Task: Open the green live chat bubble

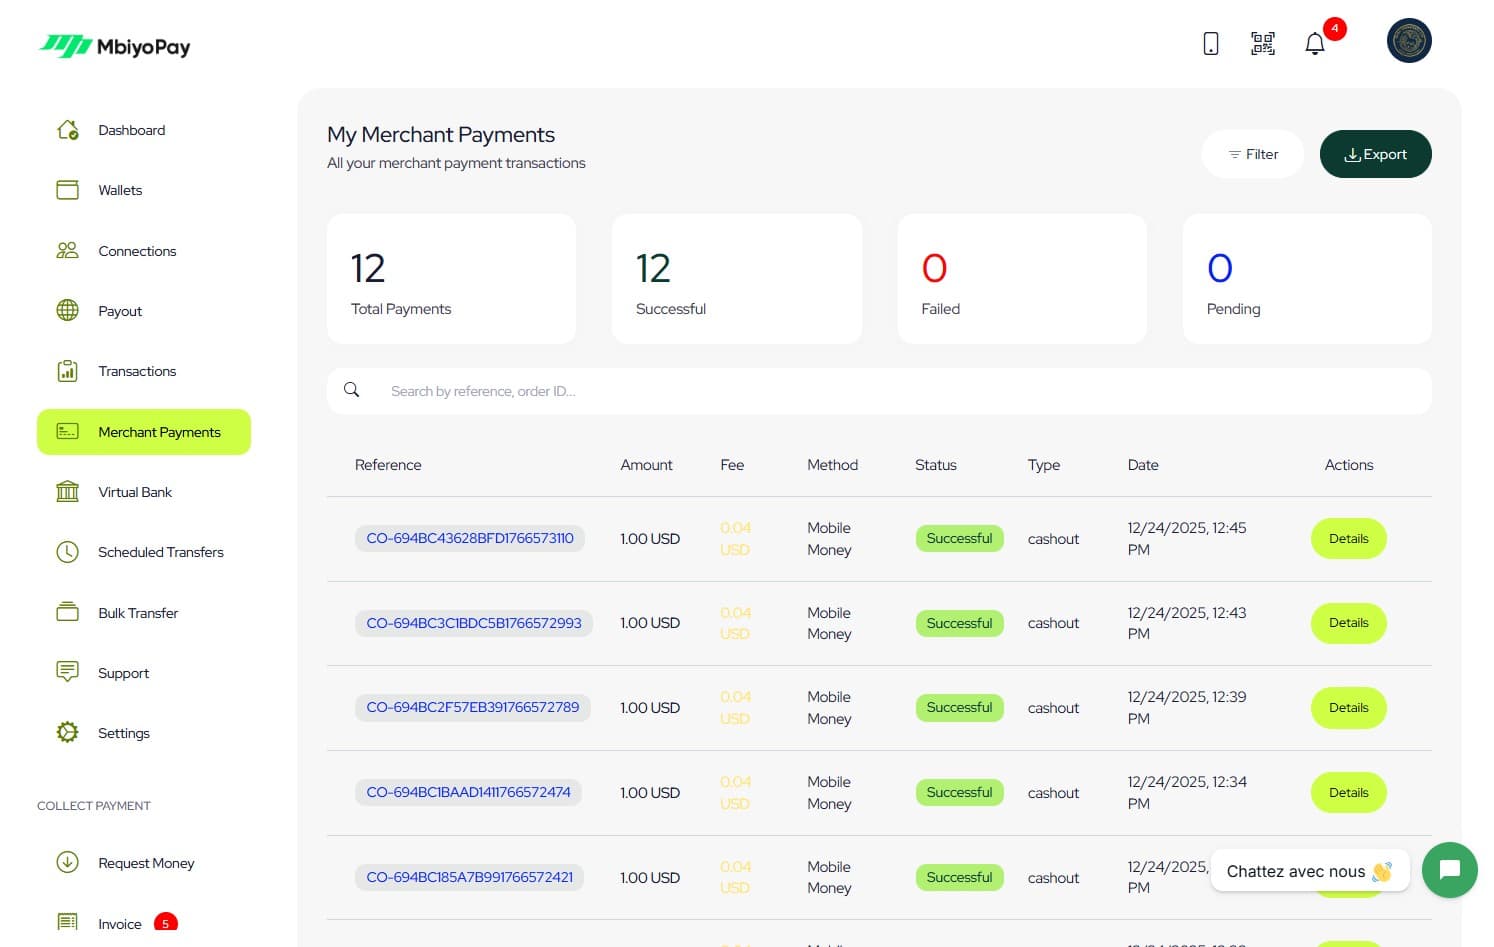Action: (x=1449, y=870)
